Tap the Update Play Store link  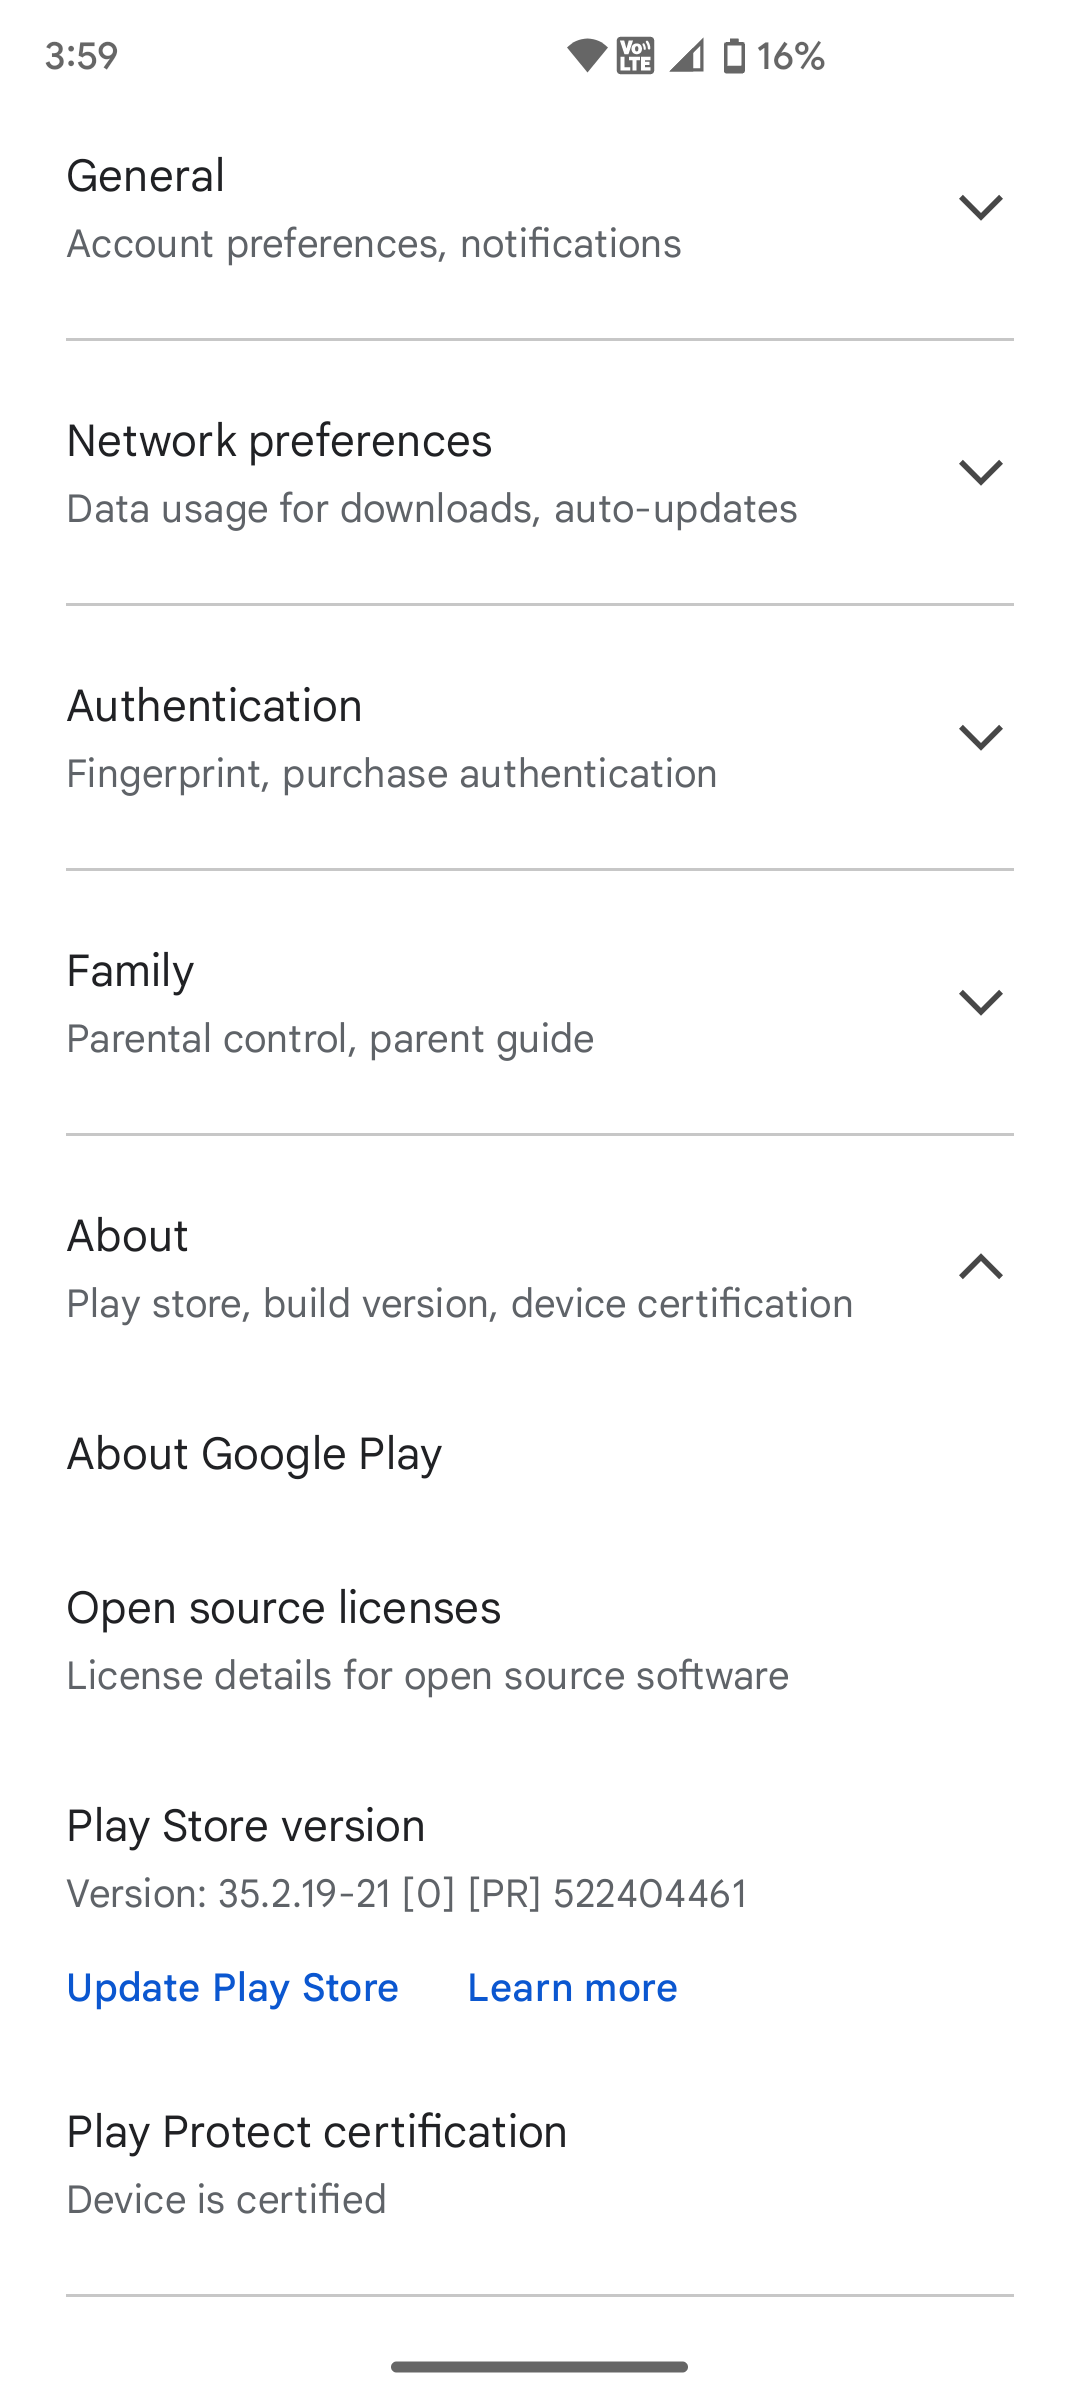pyautogui.click(x=233, y=1987)
